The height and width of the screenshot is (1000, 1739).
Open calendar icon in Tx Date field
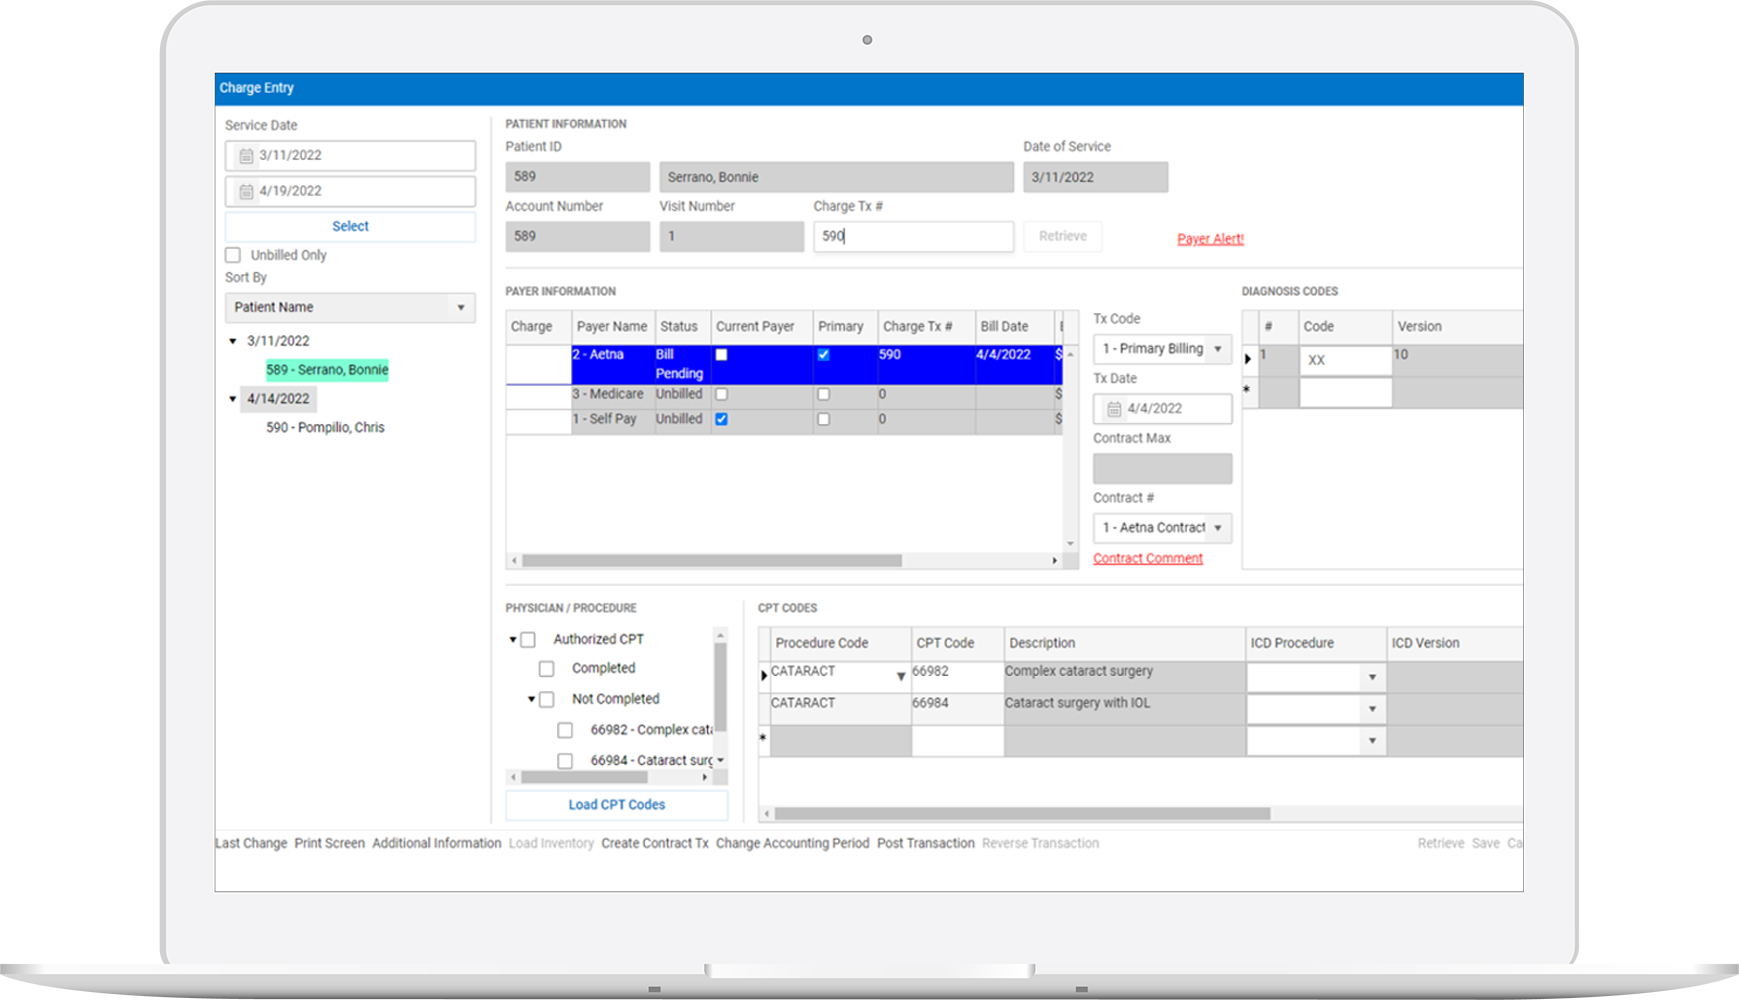1114,409
